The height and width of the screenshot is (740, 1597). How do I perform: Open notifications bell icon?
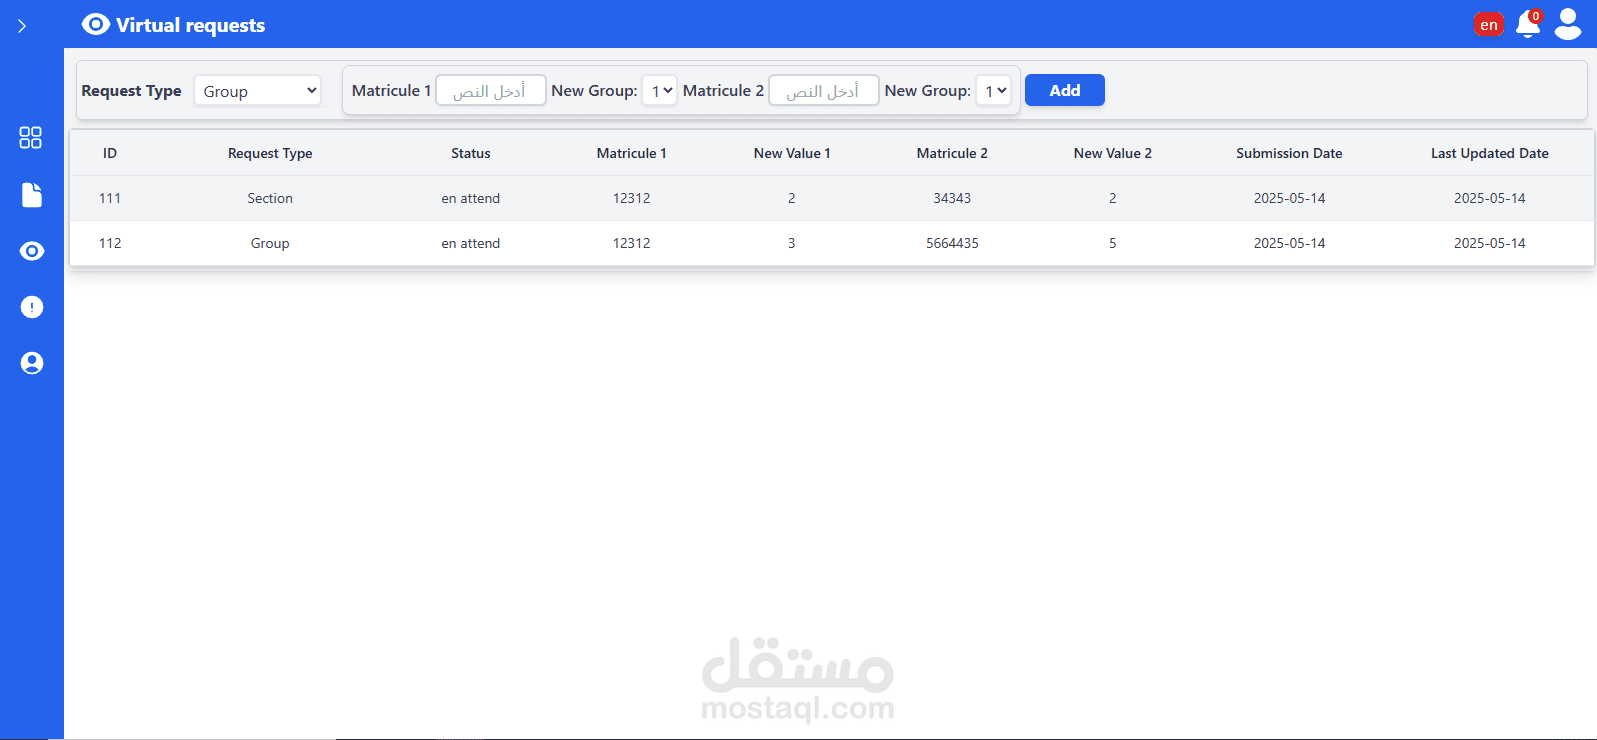(x=1528, y=24)
